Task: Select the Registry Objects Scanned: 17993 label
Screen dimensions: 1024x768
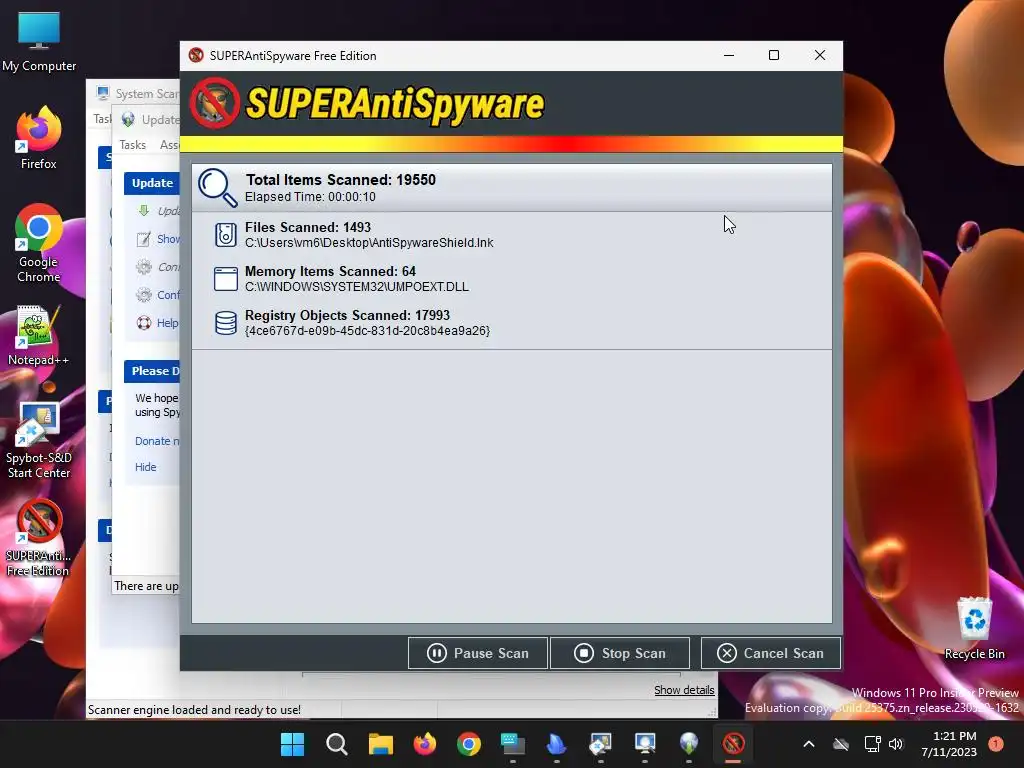Action: [x=347, y=315]
